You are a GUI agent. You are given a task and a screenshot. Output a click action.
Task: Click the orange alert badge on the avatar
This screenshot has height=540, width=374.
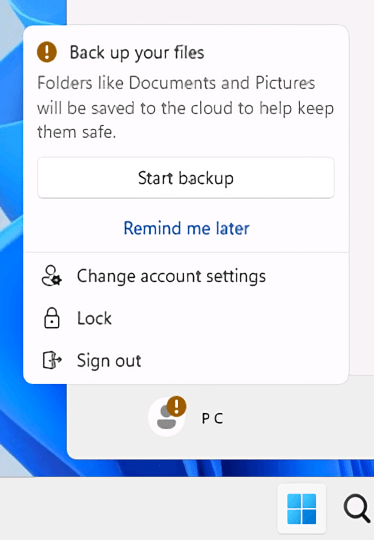tap(176, 406)
